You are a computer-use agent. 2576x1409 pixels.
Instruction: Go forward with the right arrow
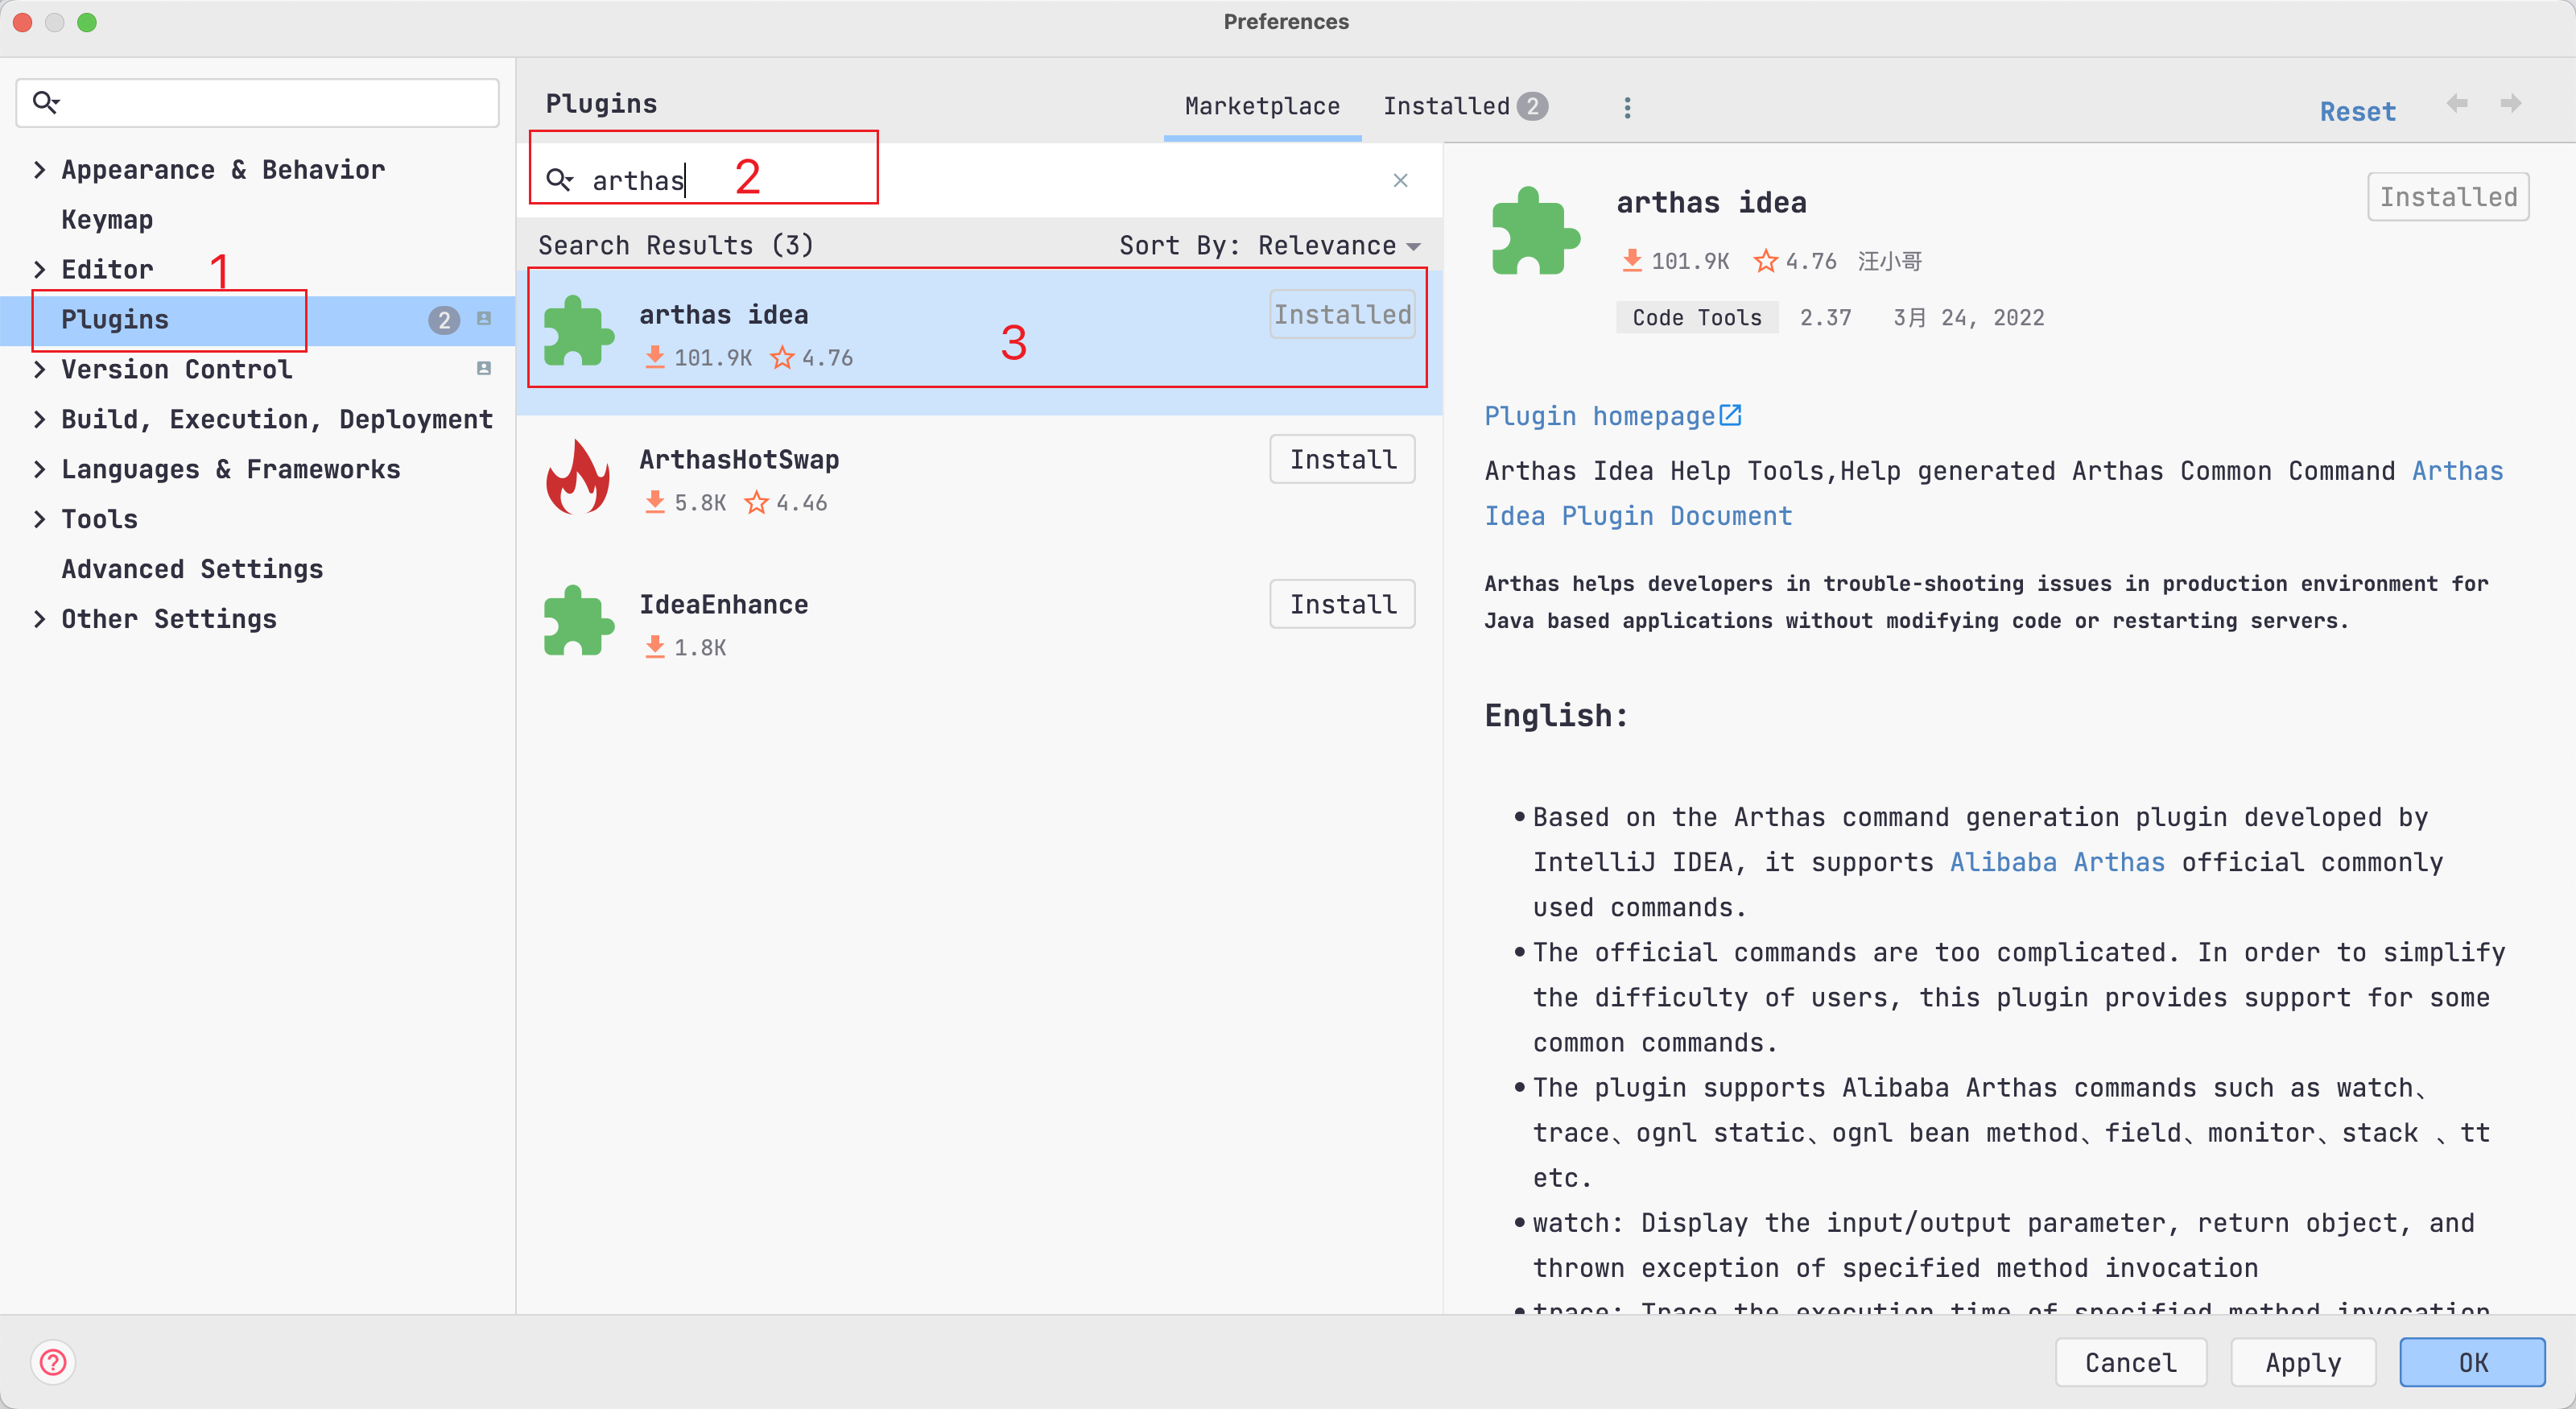[2511, 103]
